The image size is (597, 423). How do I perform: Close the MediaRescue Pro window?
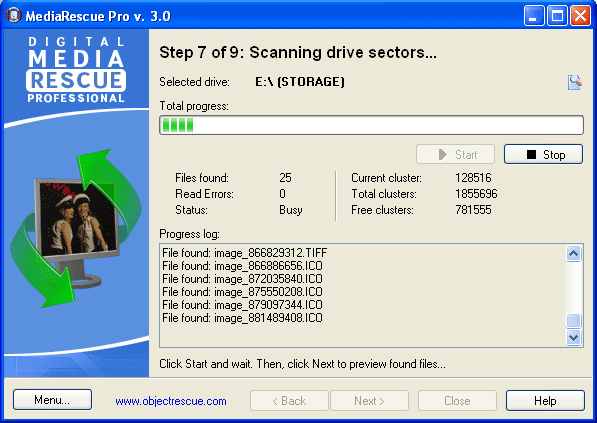(580, 16)
